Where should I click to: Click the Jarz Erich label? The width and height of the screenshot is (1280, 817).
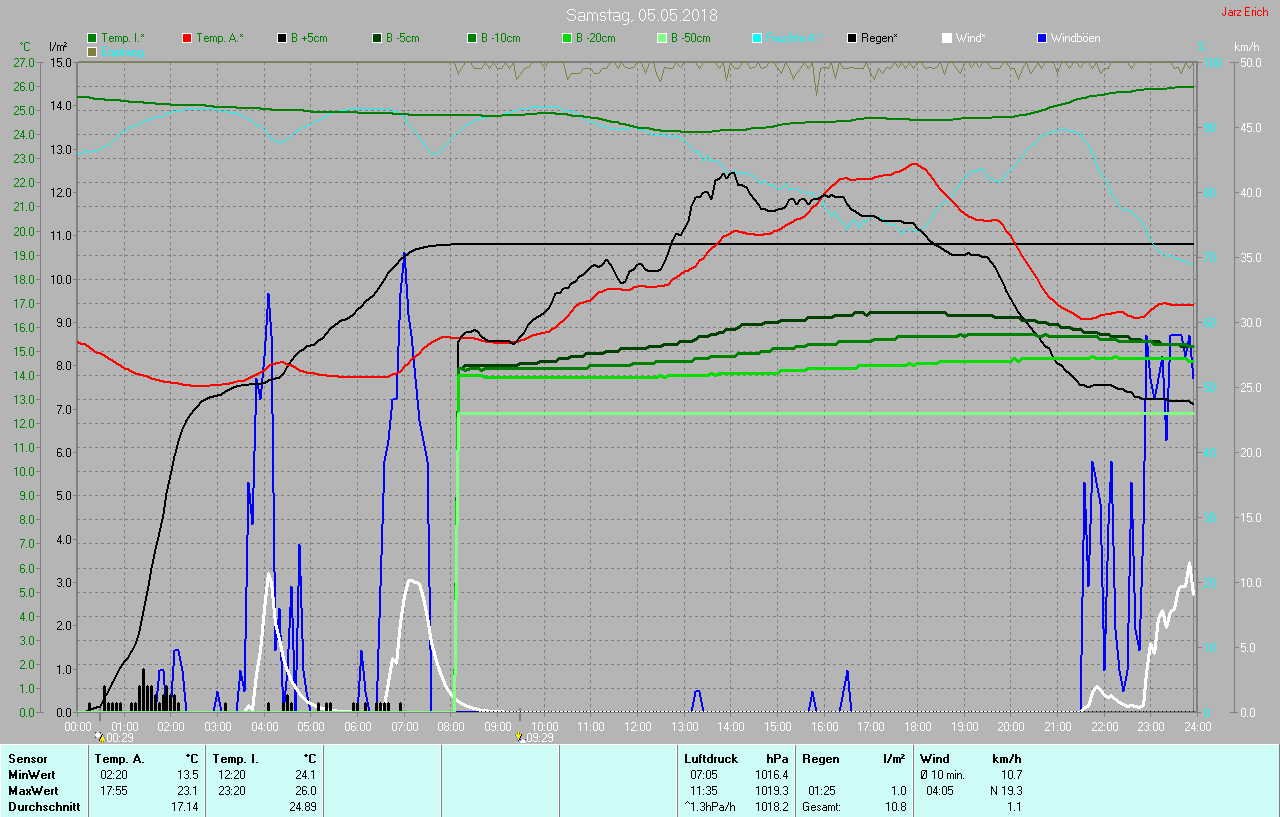pos(1244,12)
